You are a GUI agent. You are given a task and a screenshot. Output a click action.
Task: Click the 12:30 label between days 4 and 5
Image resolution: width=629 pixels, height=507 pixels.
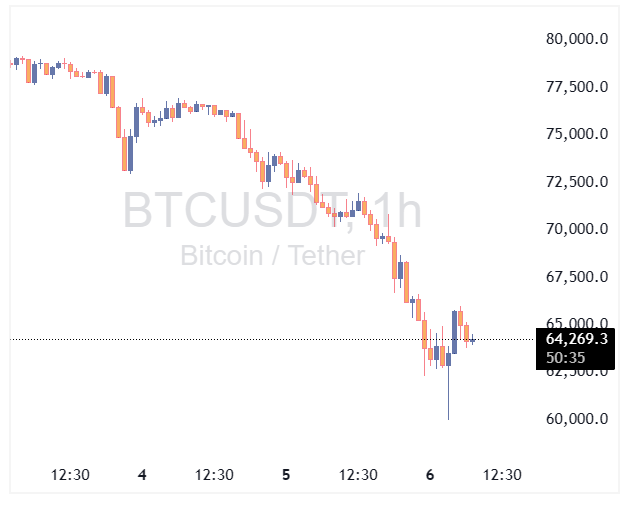click(214, 475)
